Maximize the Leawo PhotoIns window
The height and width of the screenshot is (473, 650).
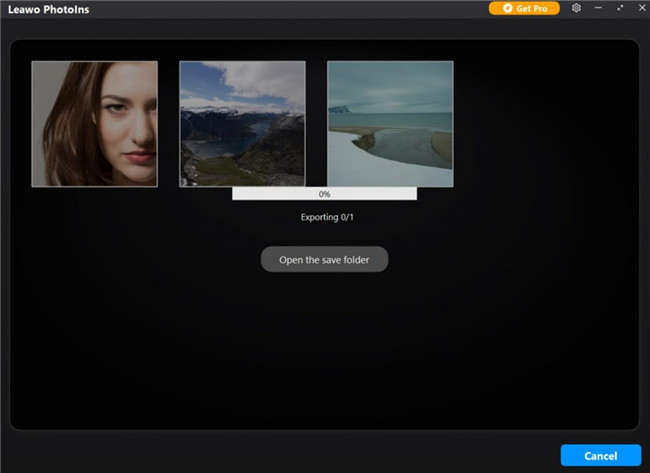620,8
